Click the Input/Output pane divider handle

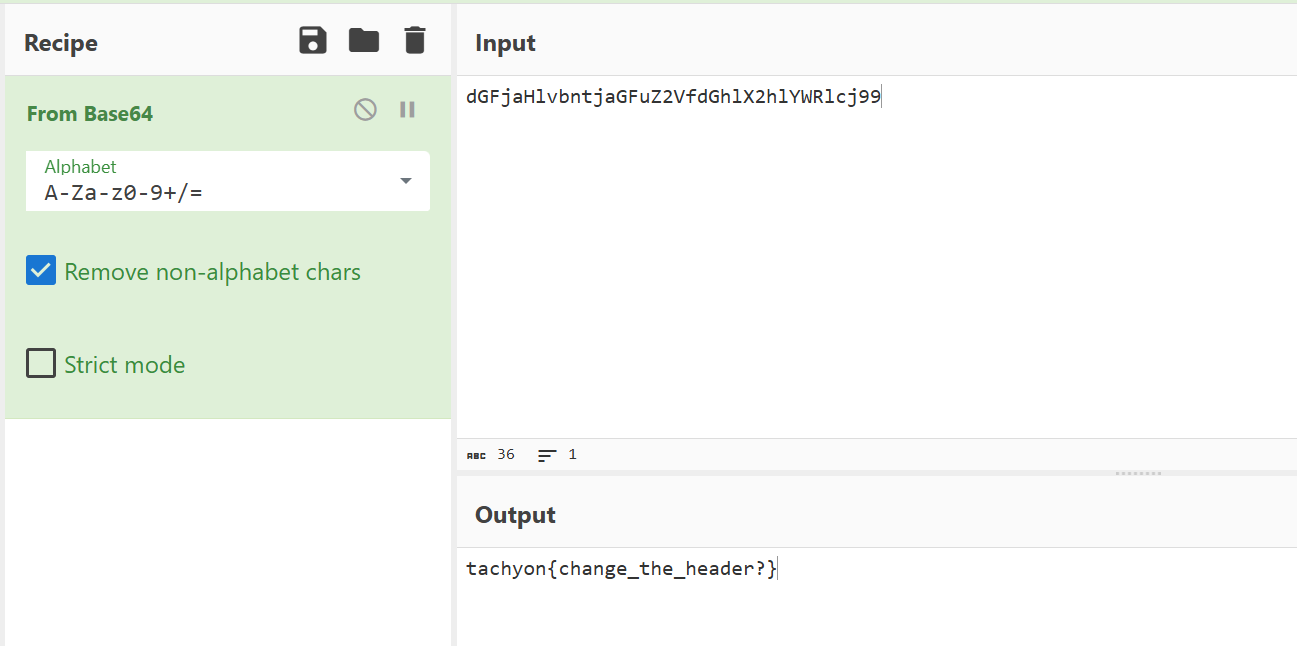(x=1138, y=473)
